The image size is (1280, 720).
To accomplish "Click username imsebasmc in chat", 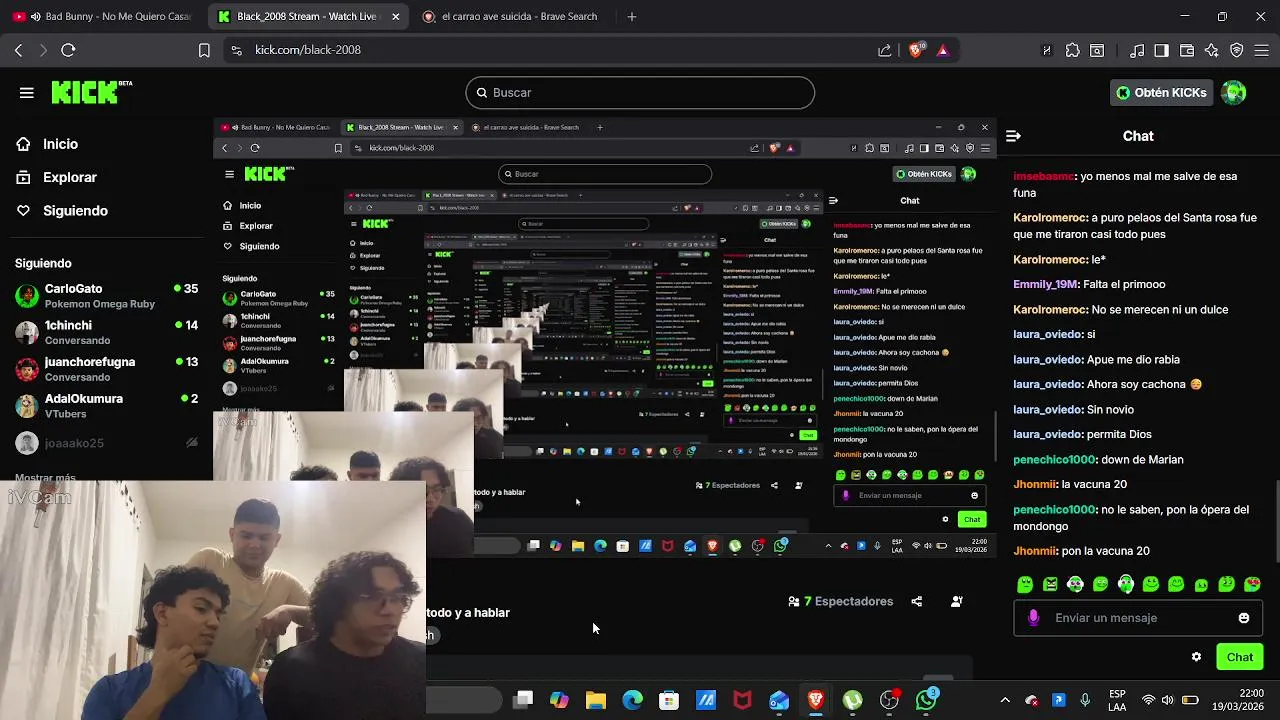I will [x=1044, y=176].
